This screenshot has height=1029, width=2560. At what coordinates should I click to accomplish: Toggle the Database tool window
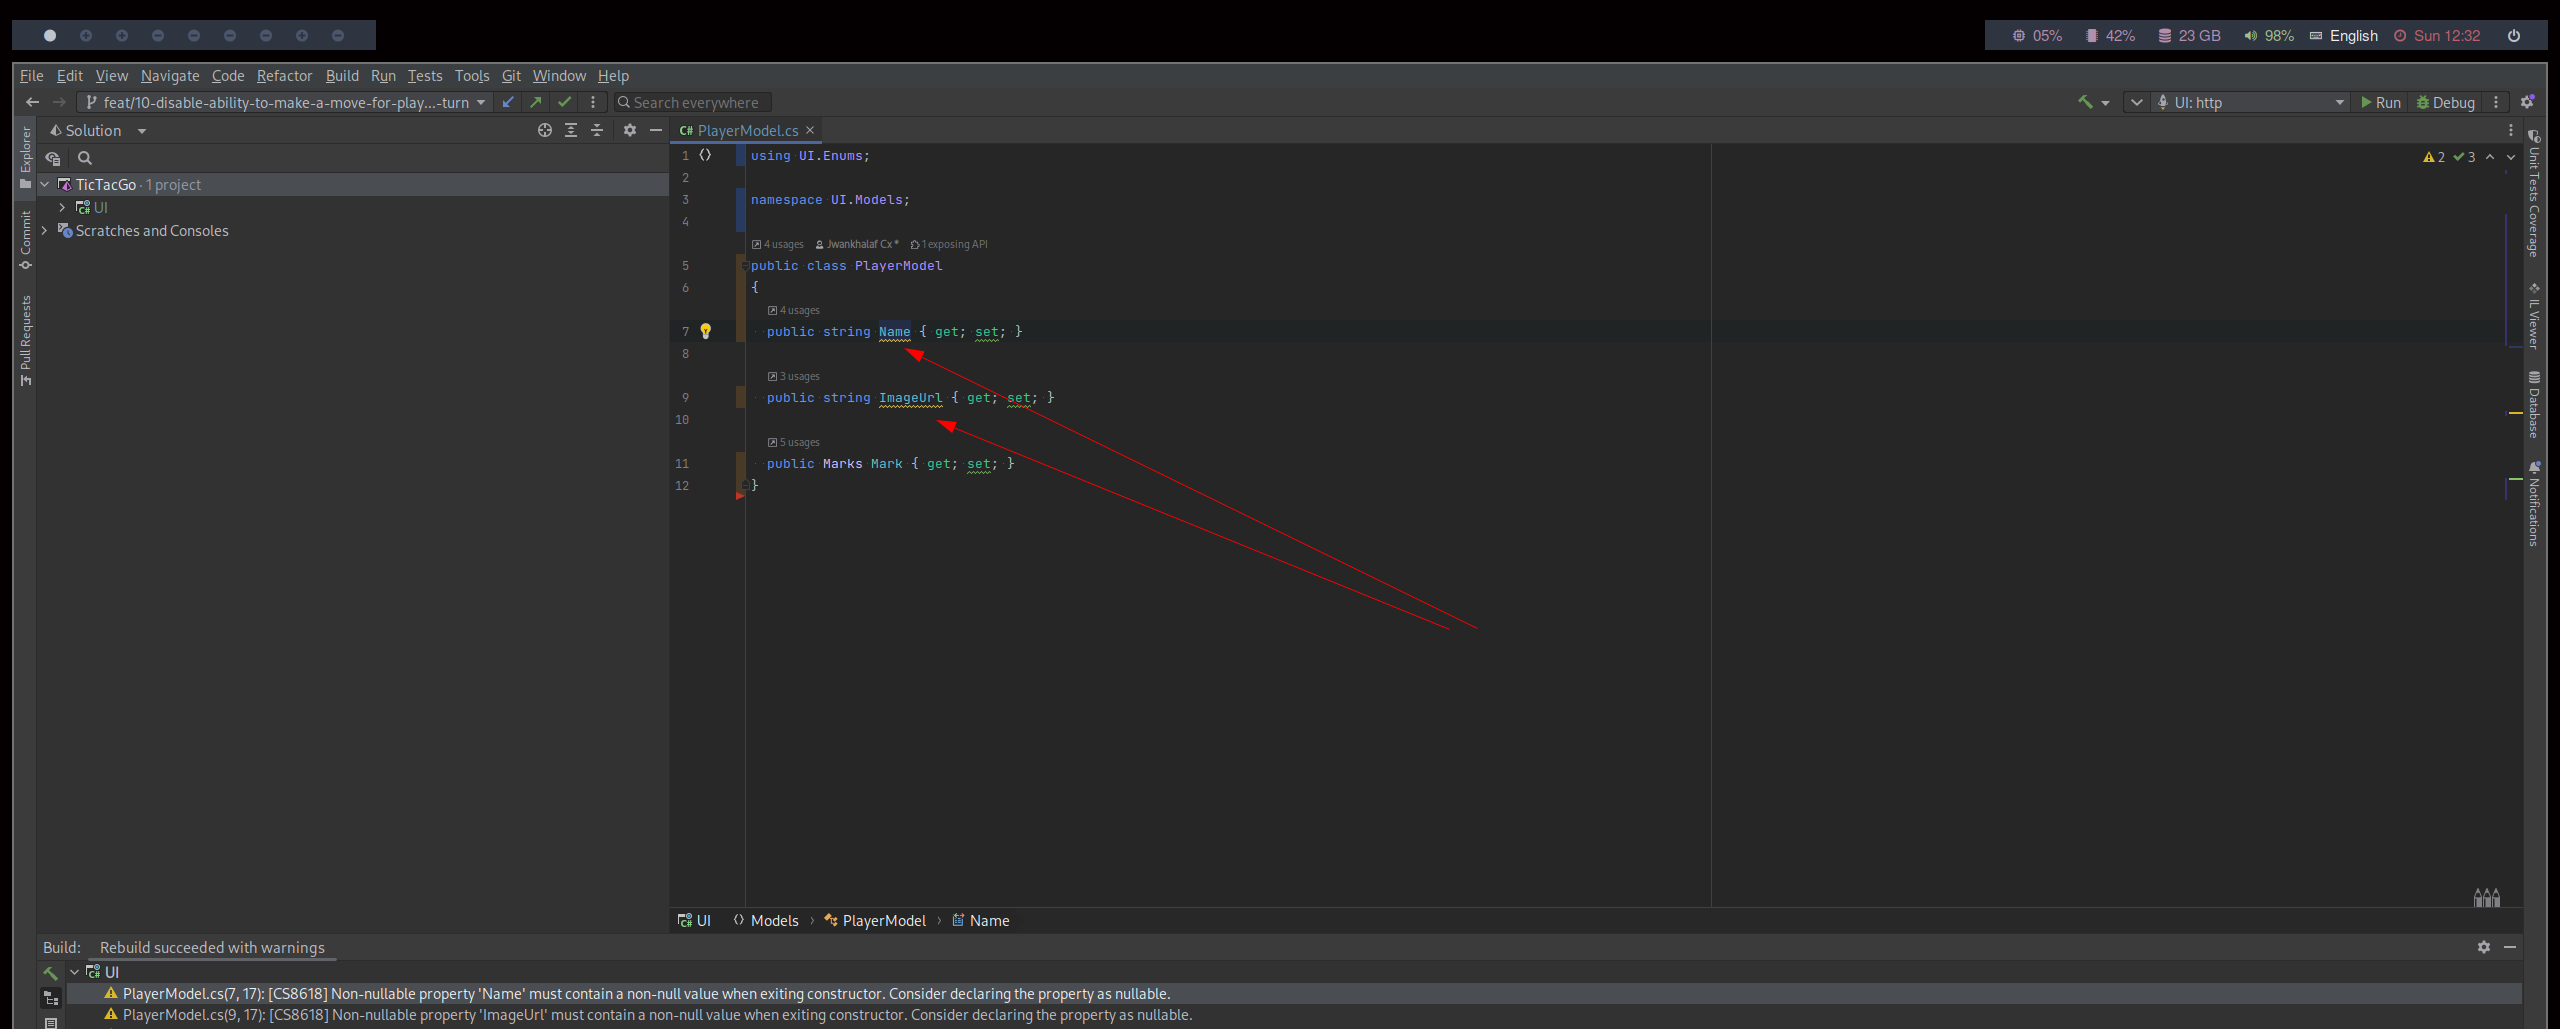coord(2533,405)
